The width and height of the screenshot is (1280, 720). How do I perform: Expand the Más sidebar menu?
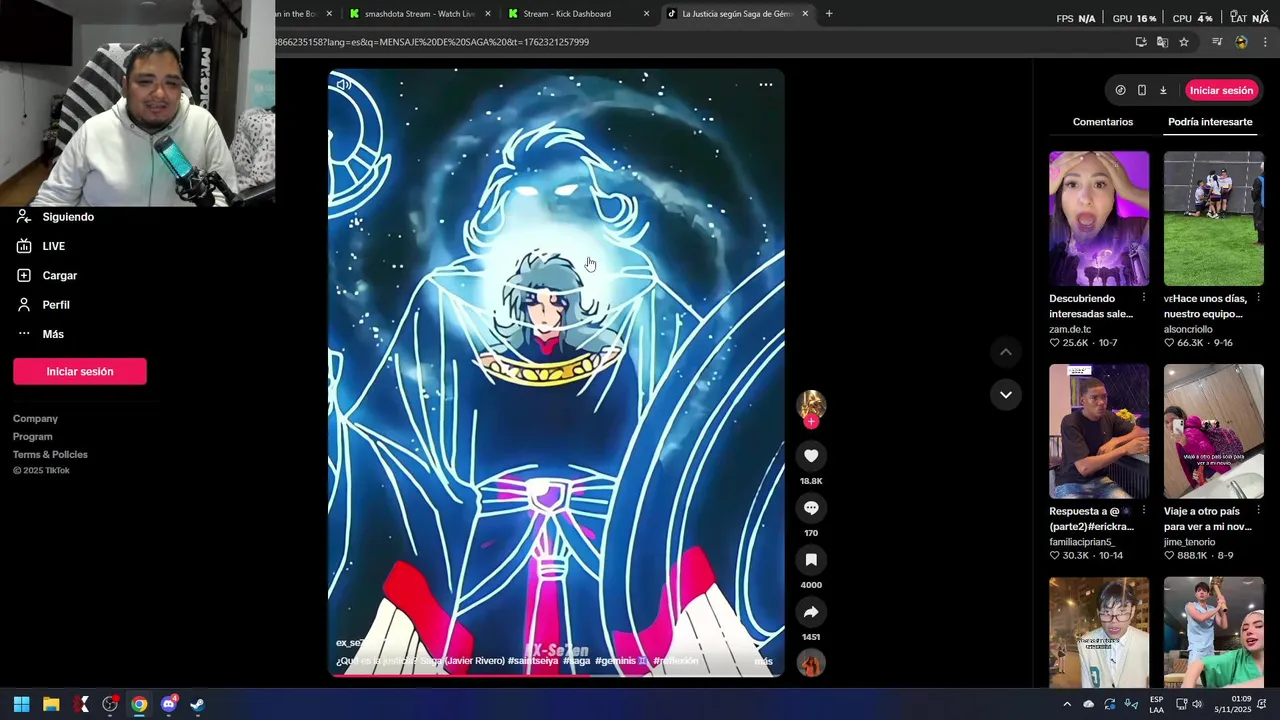tap(53, 334)
